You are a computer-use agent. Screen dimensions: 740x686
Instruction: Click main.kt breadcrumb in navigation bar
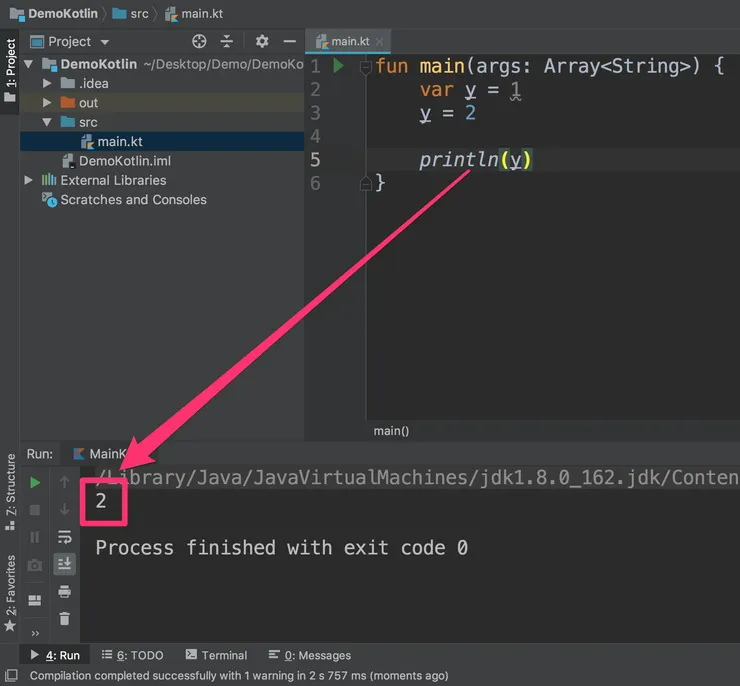[194, 14]
